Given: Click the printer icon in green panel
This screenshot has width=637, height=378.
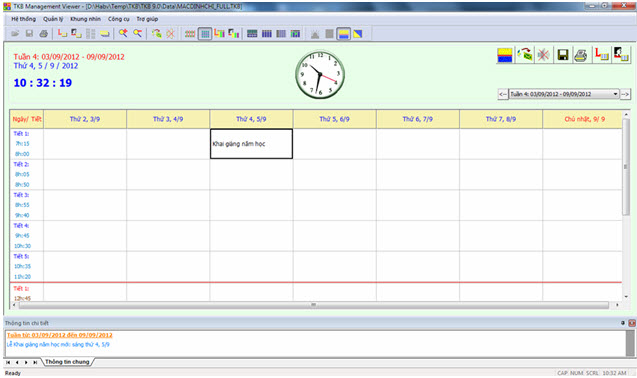Looking at the screenshot, I should point(581,55).
